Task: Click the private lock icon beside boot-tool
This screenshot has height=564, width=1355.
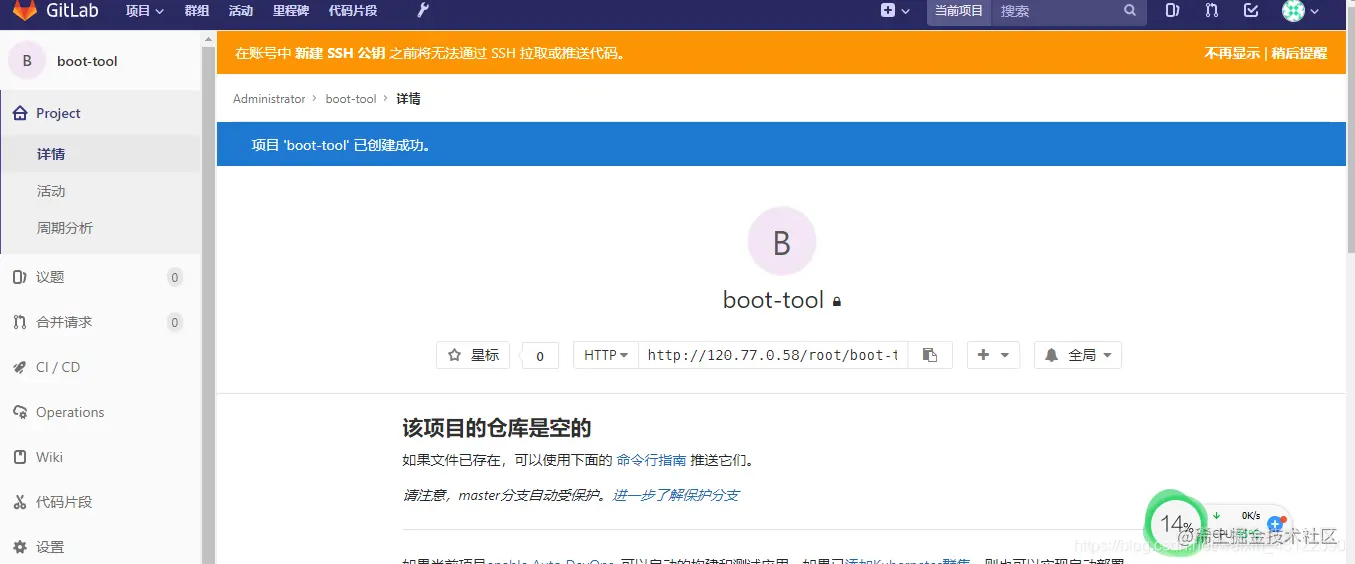Action: pos(837,301)
